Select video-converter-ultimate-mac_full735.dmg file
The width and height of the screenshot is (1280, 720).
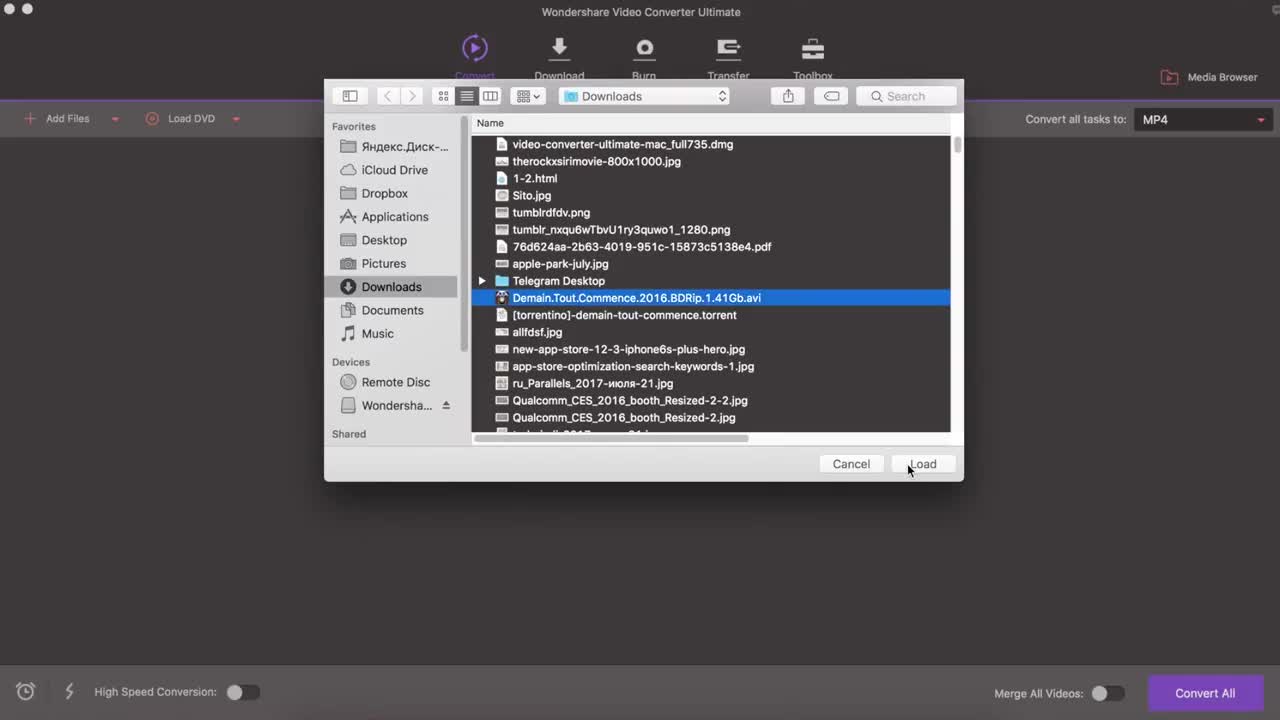point(710,144)
